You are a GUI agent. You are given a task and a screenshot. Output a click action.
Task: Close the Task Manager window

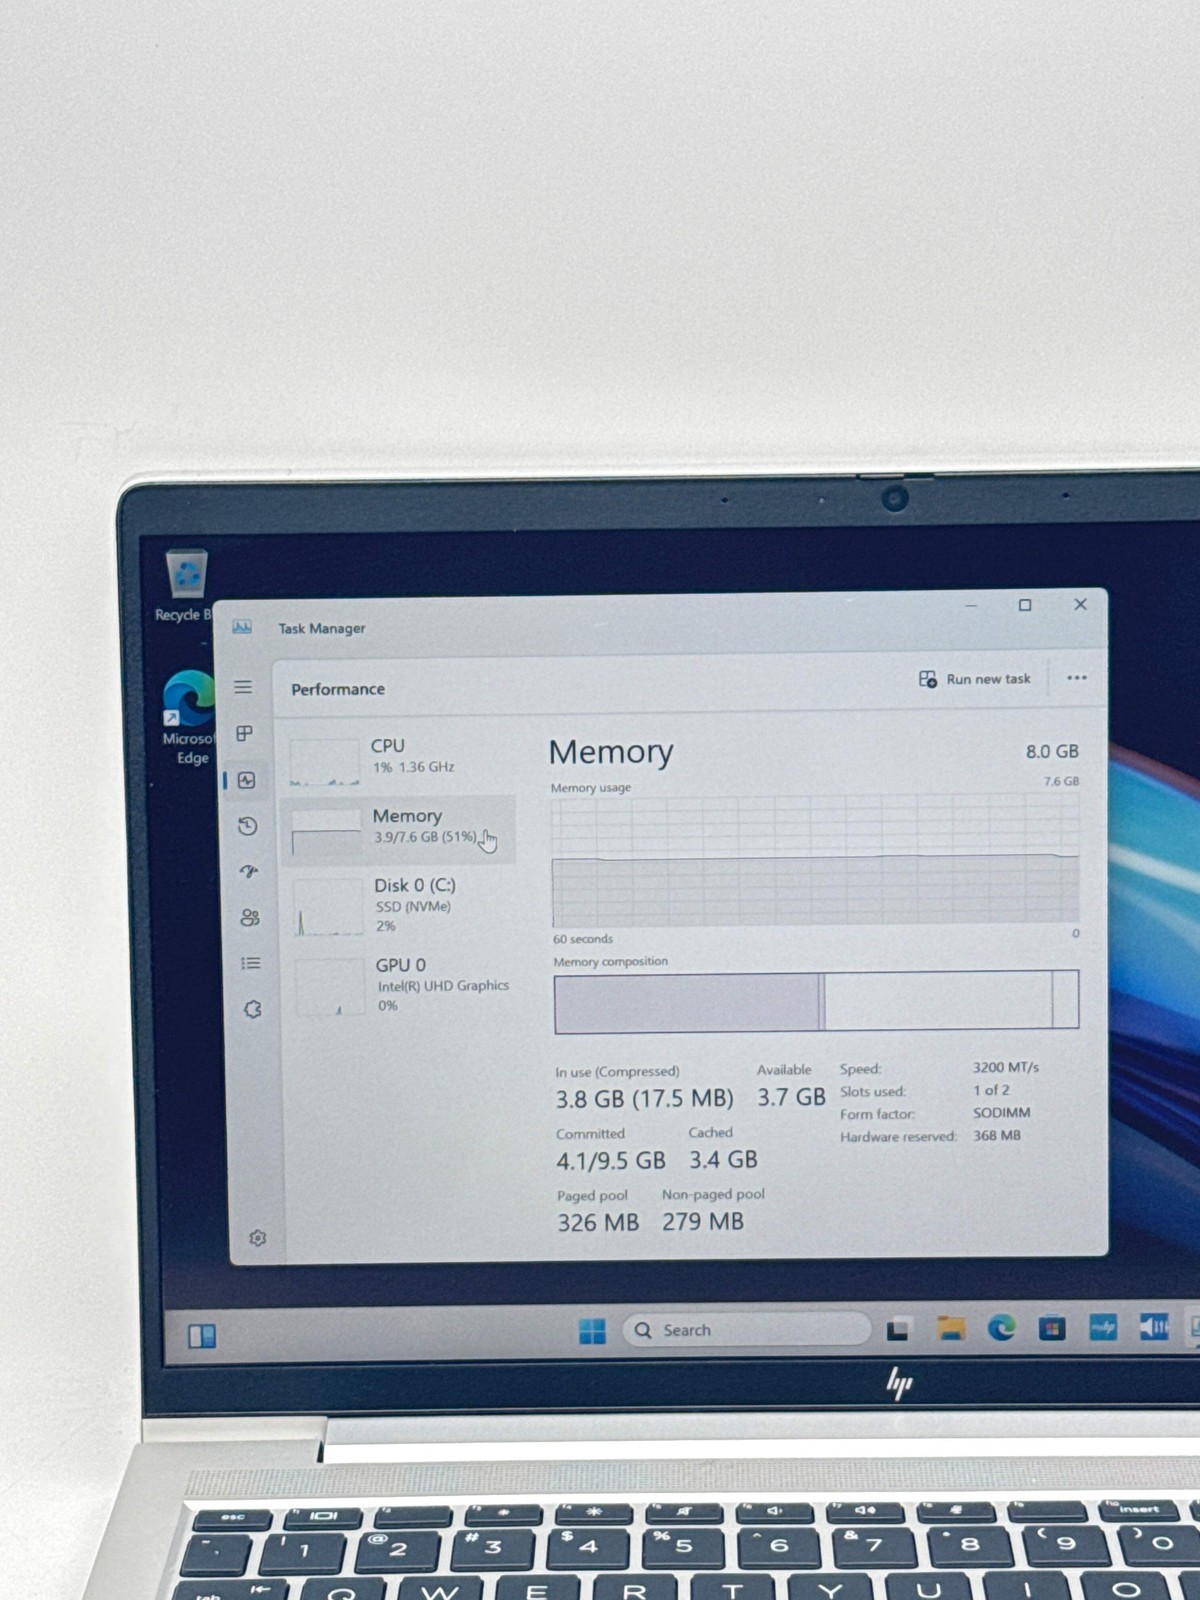click(x=1080, y=604)
